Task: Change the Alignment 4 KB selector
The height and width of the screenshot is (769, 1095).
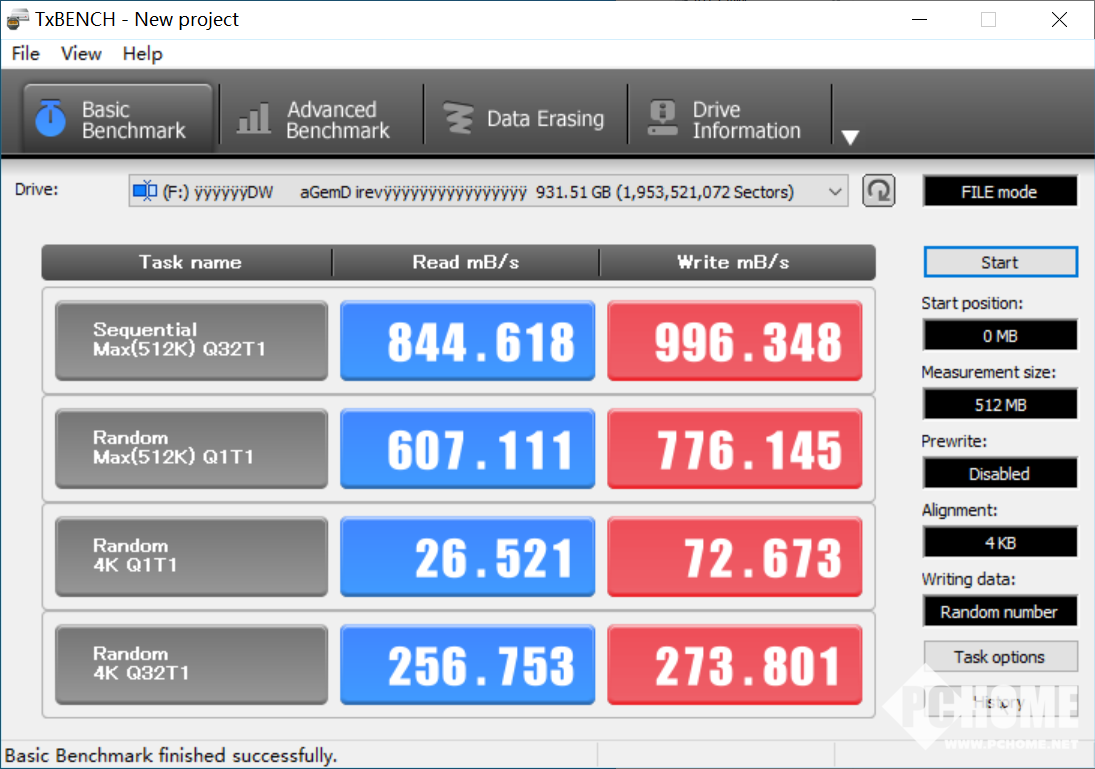Action: [x=999, y=543]
